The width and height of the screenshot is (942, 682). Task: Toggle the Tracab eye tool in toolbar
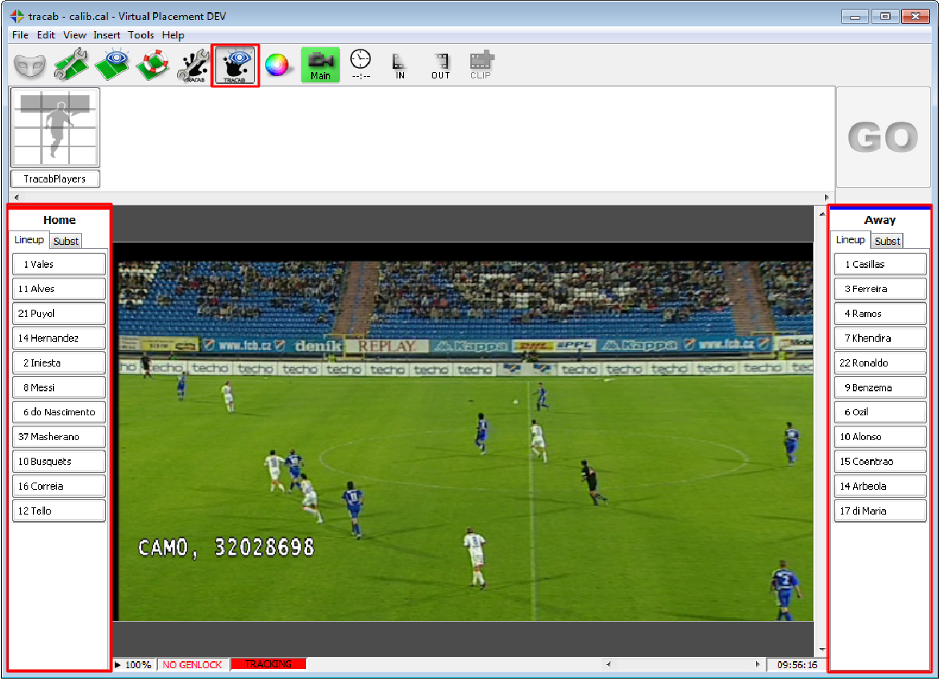tap(236, 65)
